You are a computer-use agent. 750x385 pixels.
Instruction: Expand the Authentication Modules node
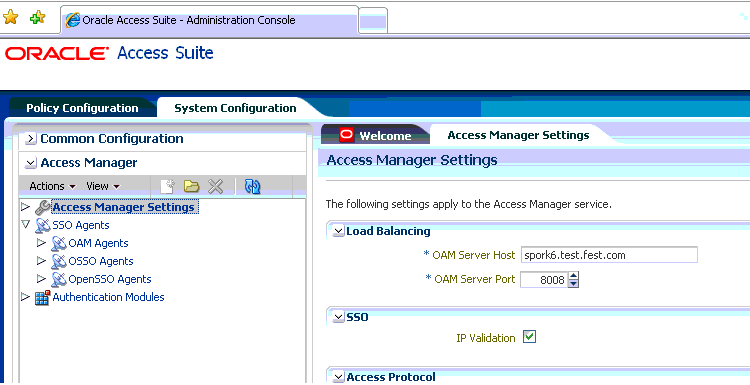(x=25, y=297)
